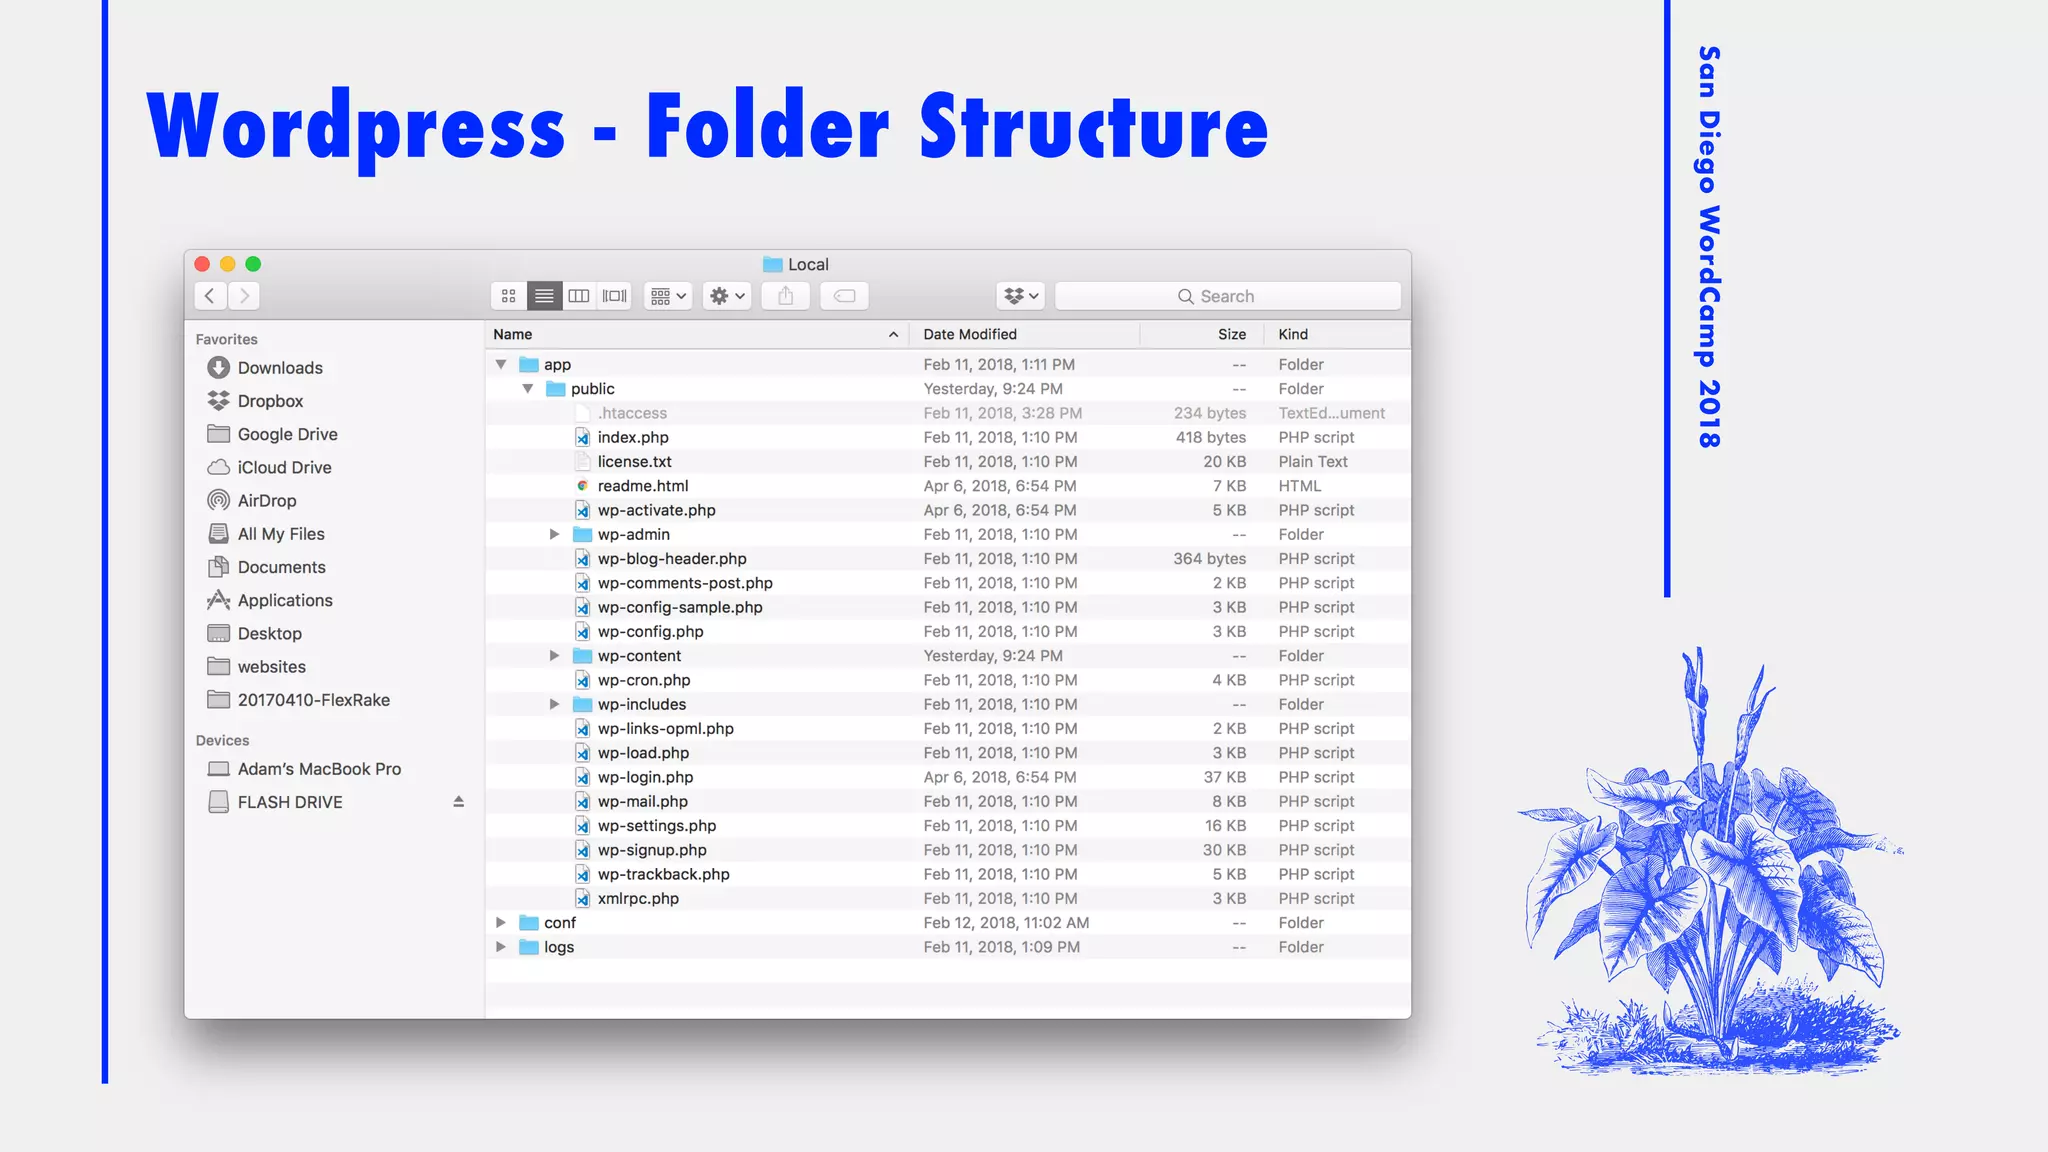Screen dimensions: 2048x1152
Task: Select Adam's MacBook Pro device
Action: (x=304, y=769)
